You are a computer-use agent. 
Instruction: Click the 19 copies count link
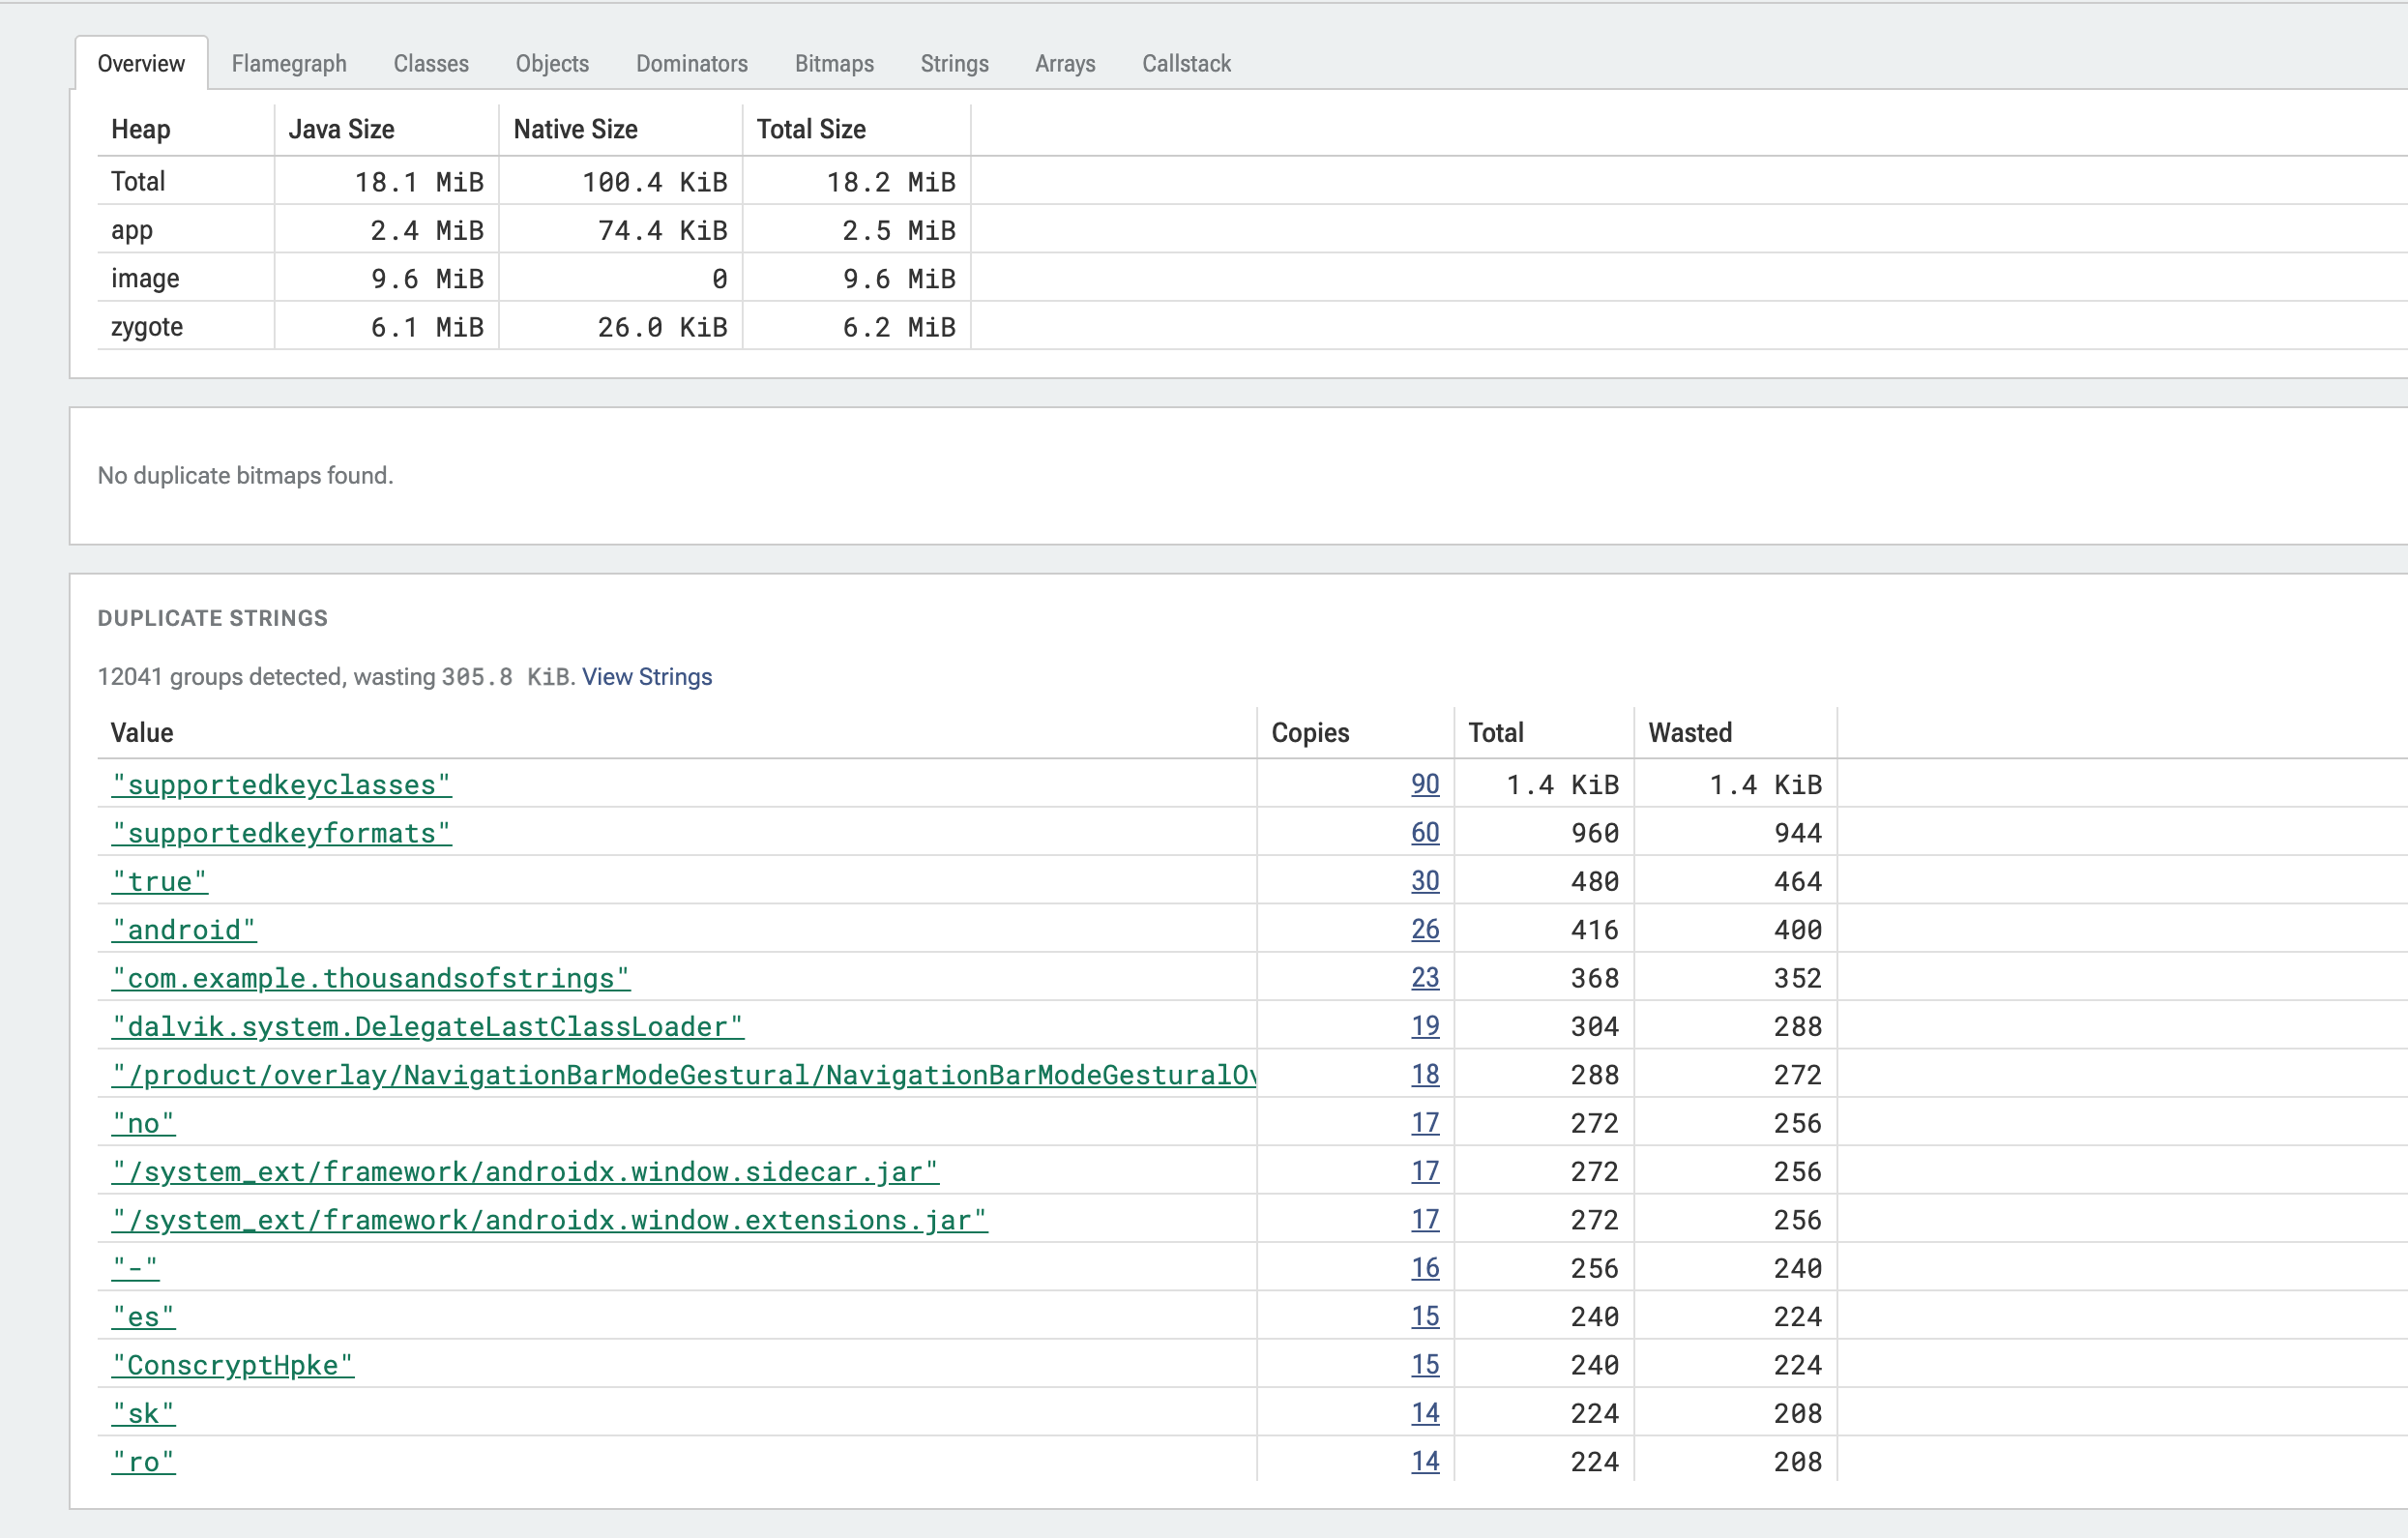pos(1425,1026)
